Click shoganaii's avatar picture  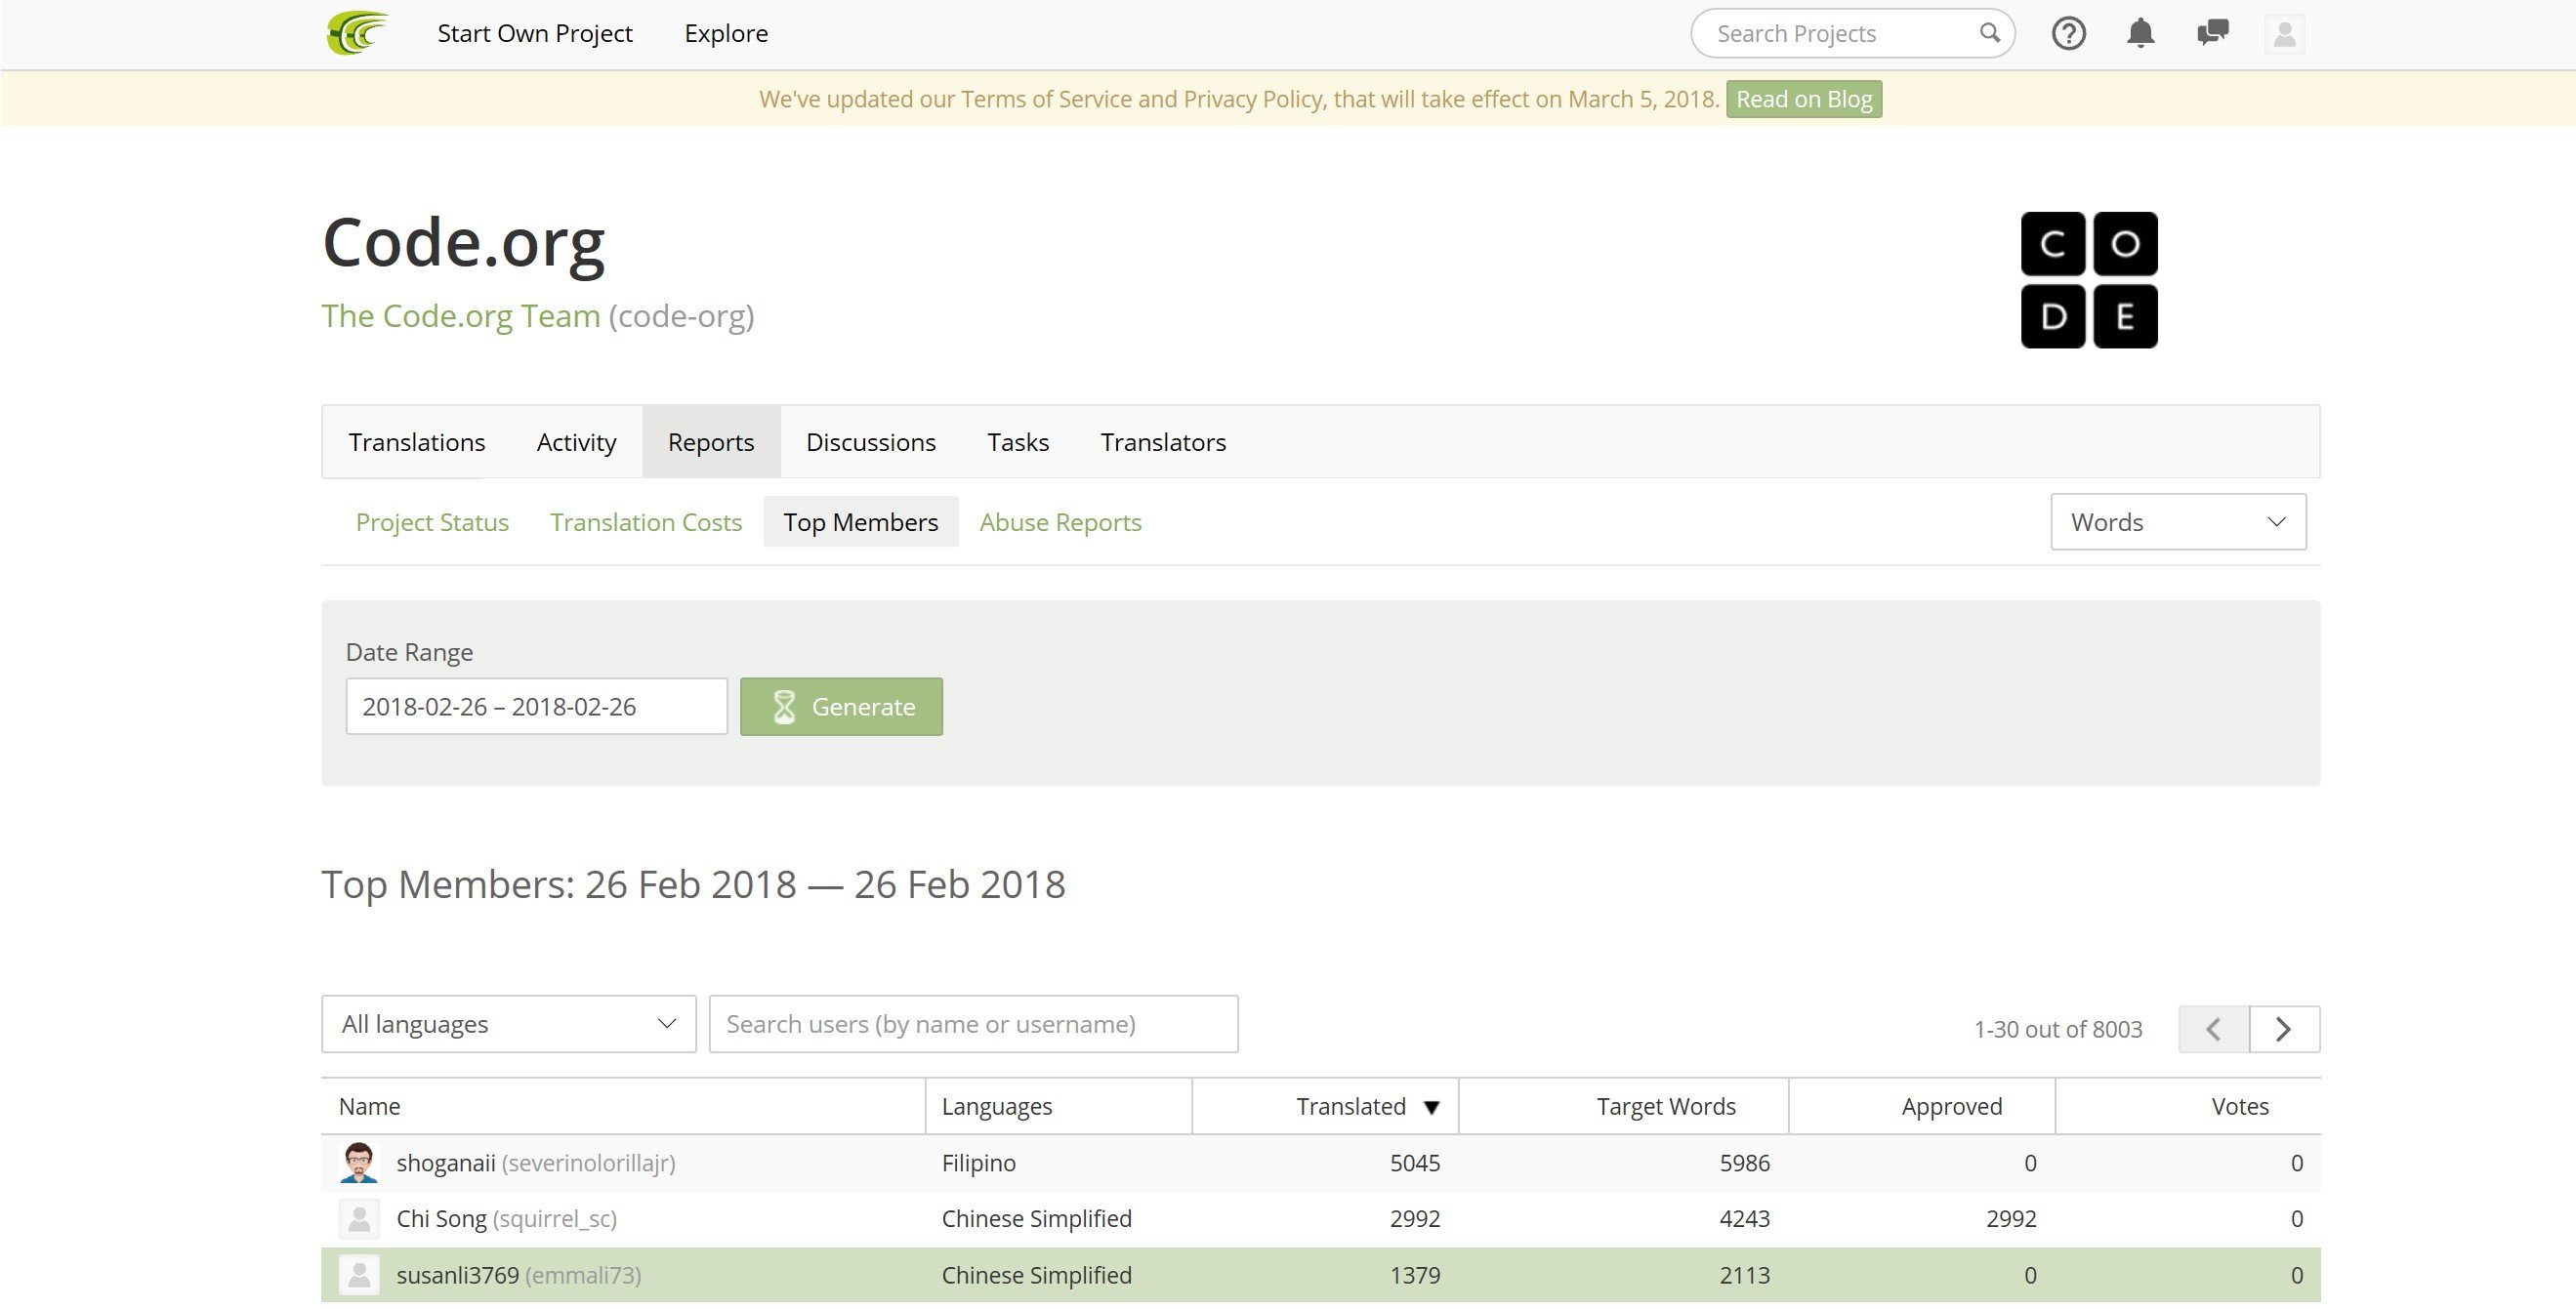[359, 1162]
